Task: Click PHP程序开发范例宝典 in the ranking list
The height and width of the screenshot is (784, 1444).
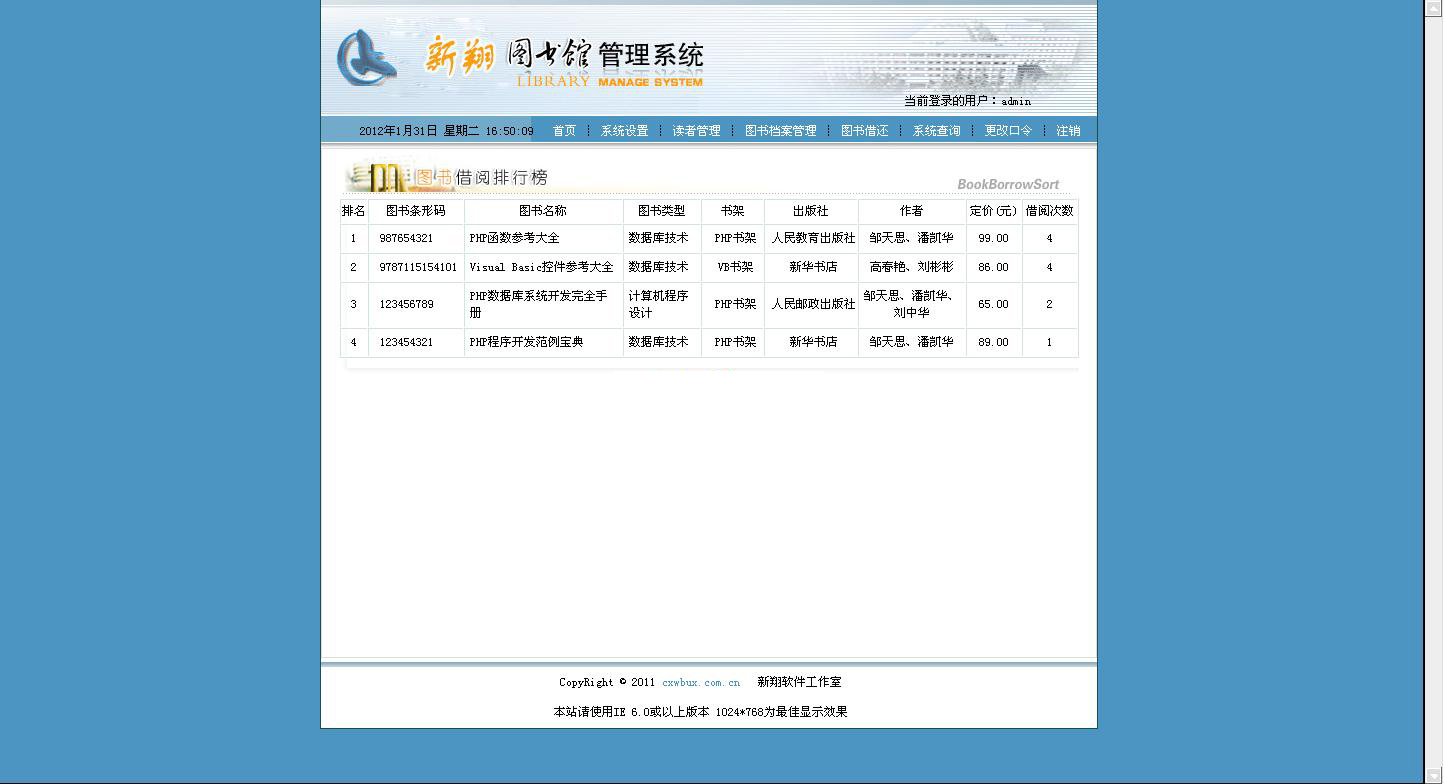Action: pyautogui.click(x=526, y=342)
